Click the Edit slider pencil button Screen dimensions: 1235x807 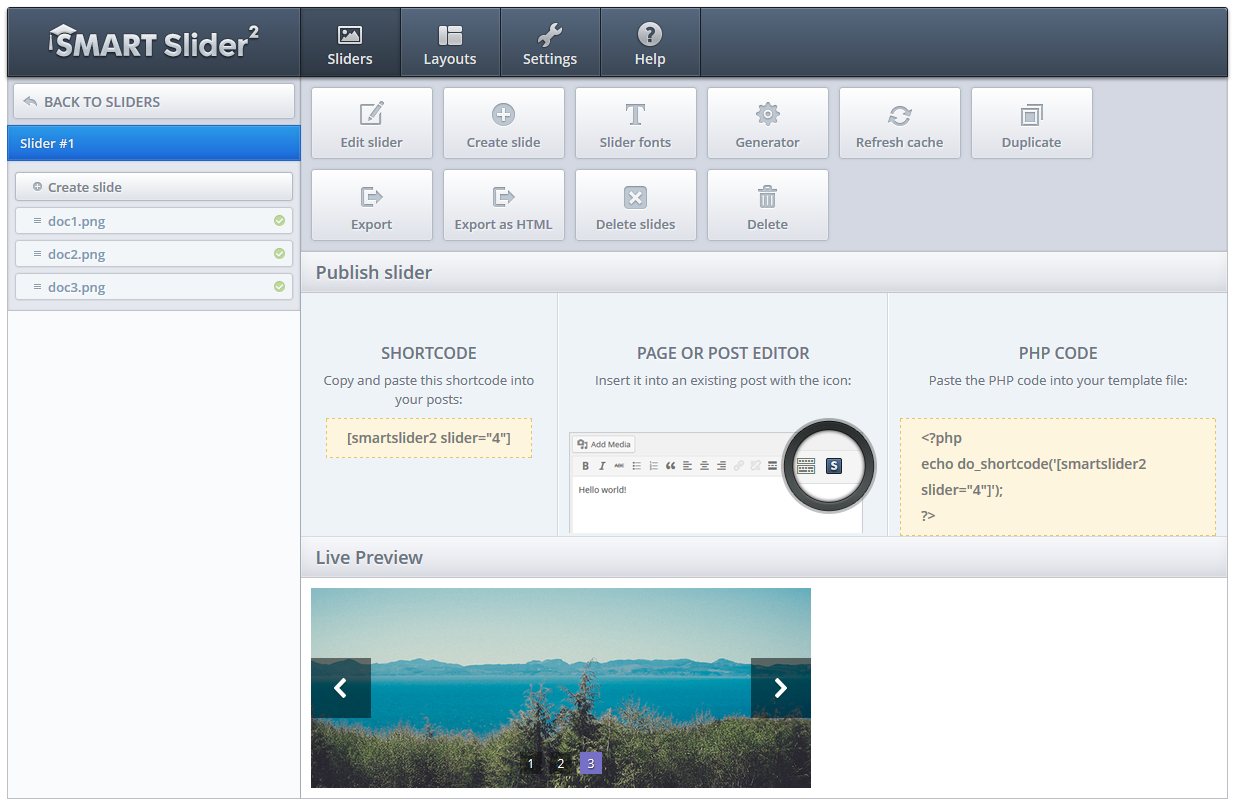coord(372,123)
